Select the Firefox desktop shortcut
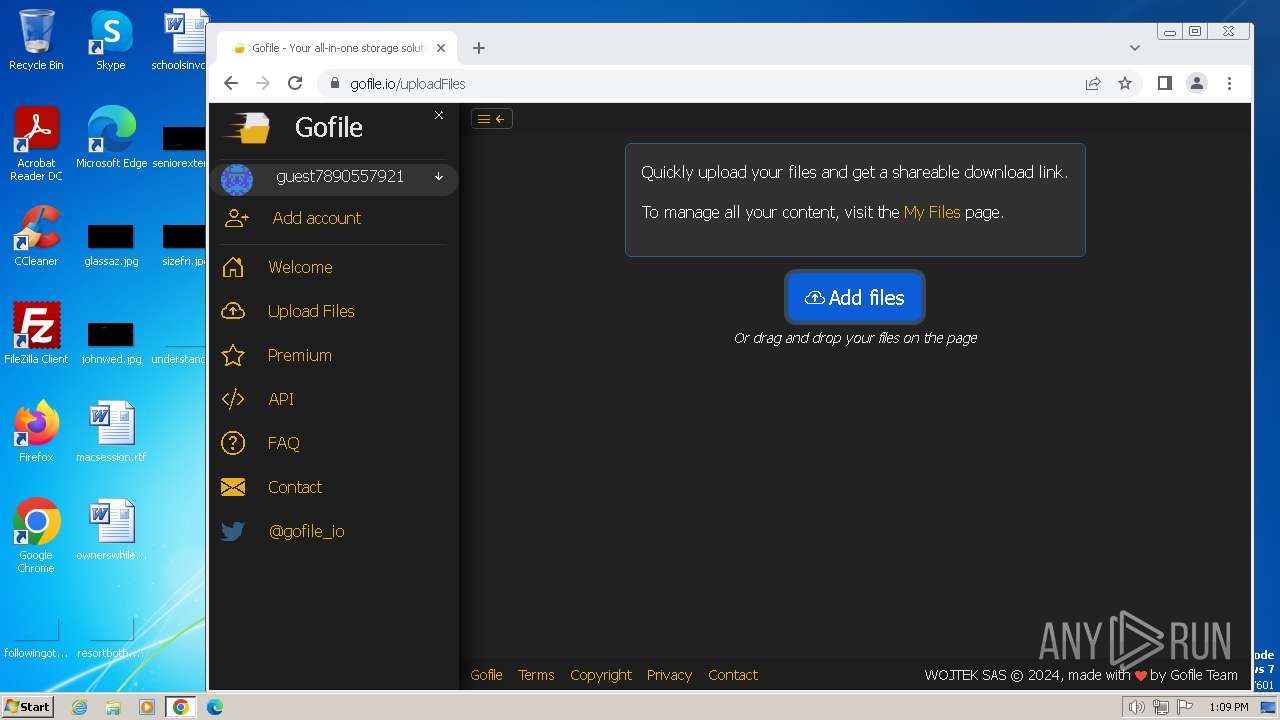This screenshot has width=1280, height=720. 36,431
